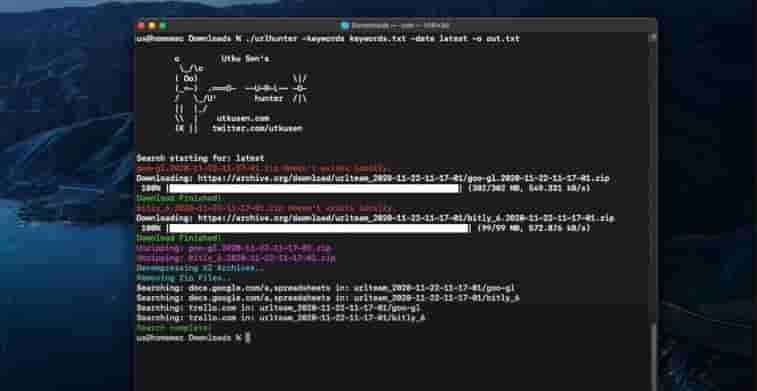Click the "Search starting for: latest" line
Image resolution: width=757 pixels, height=391 pixels.
point(200,158)
